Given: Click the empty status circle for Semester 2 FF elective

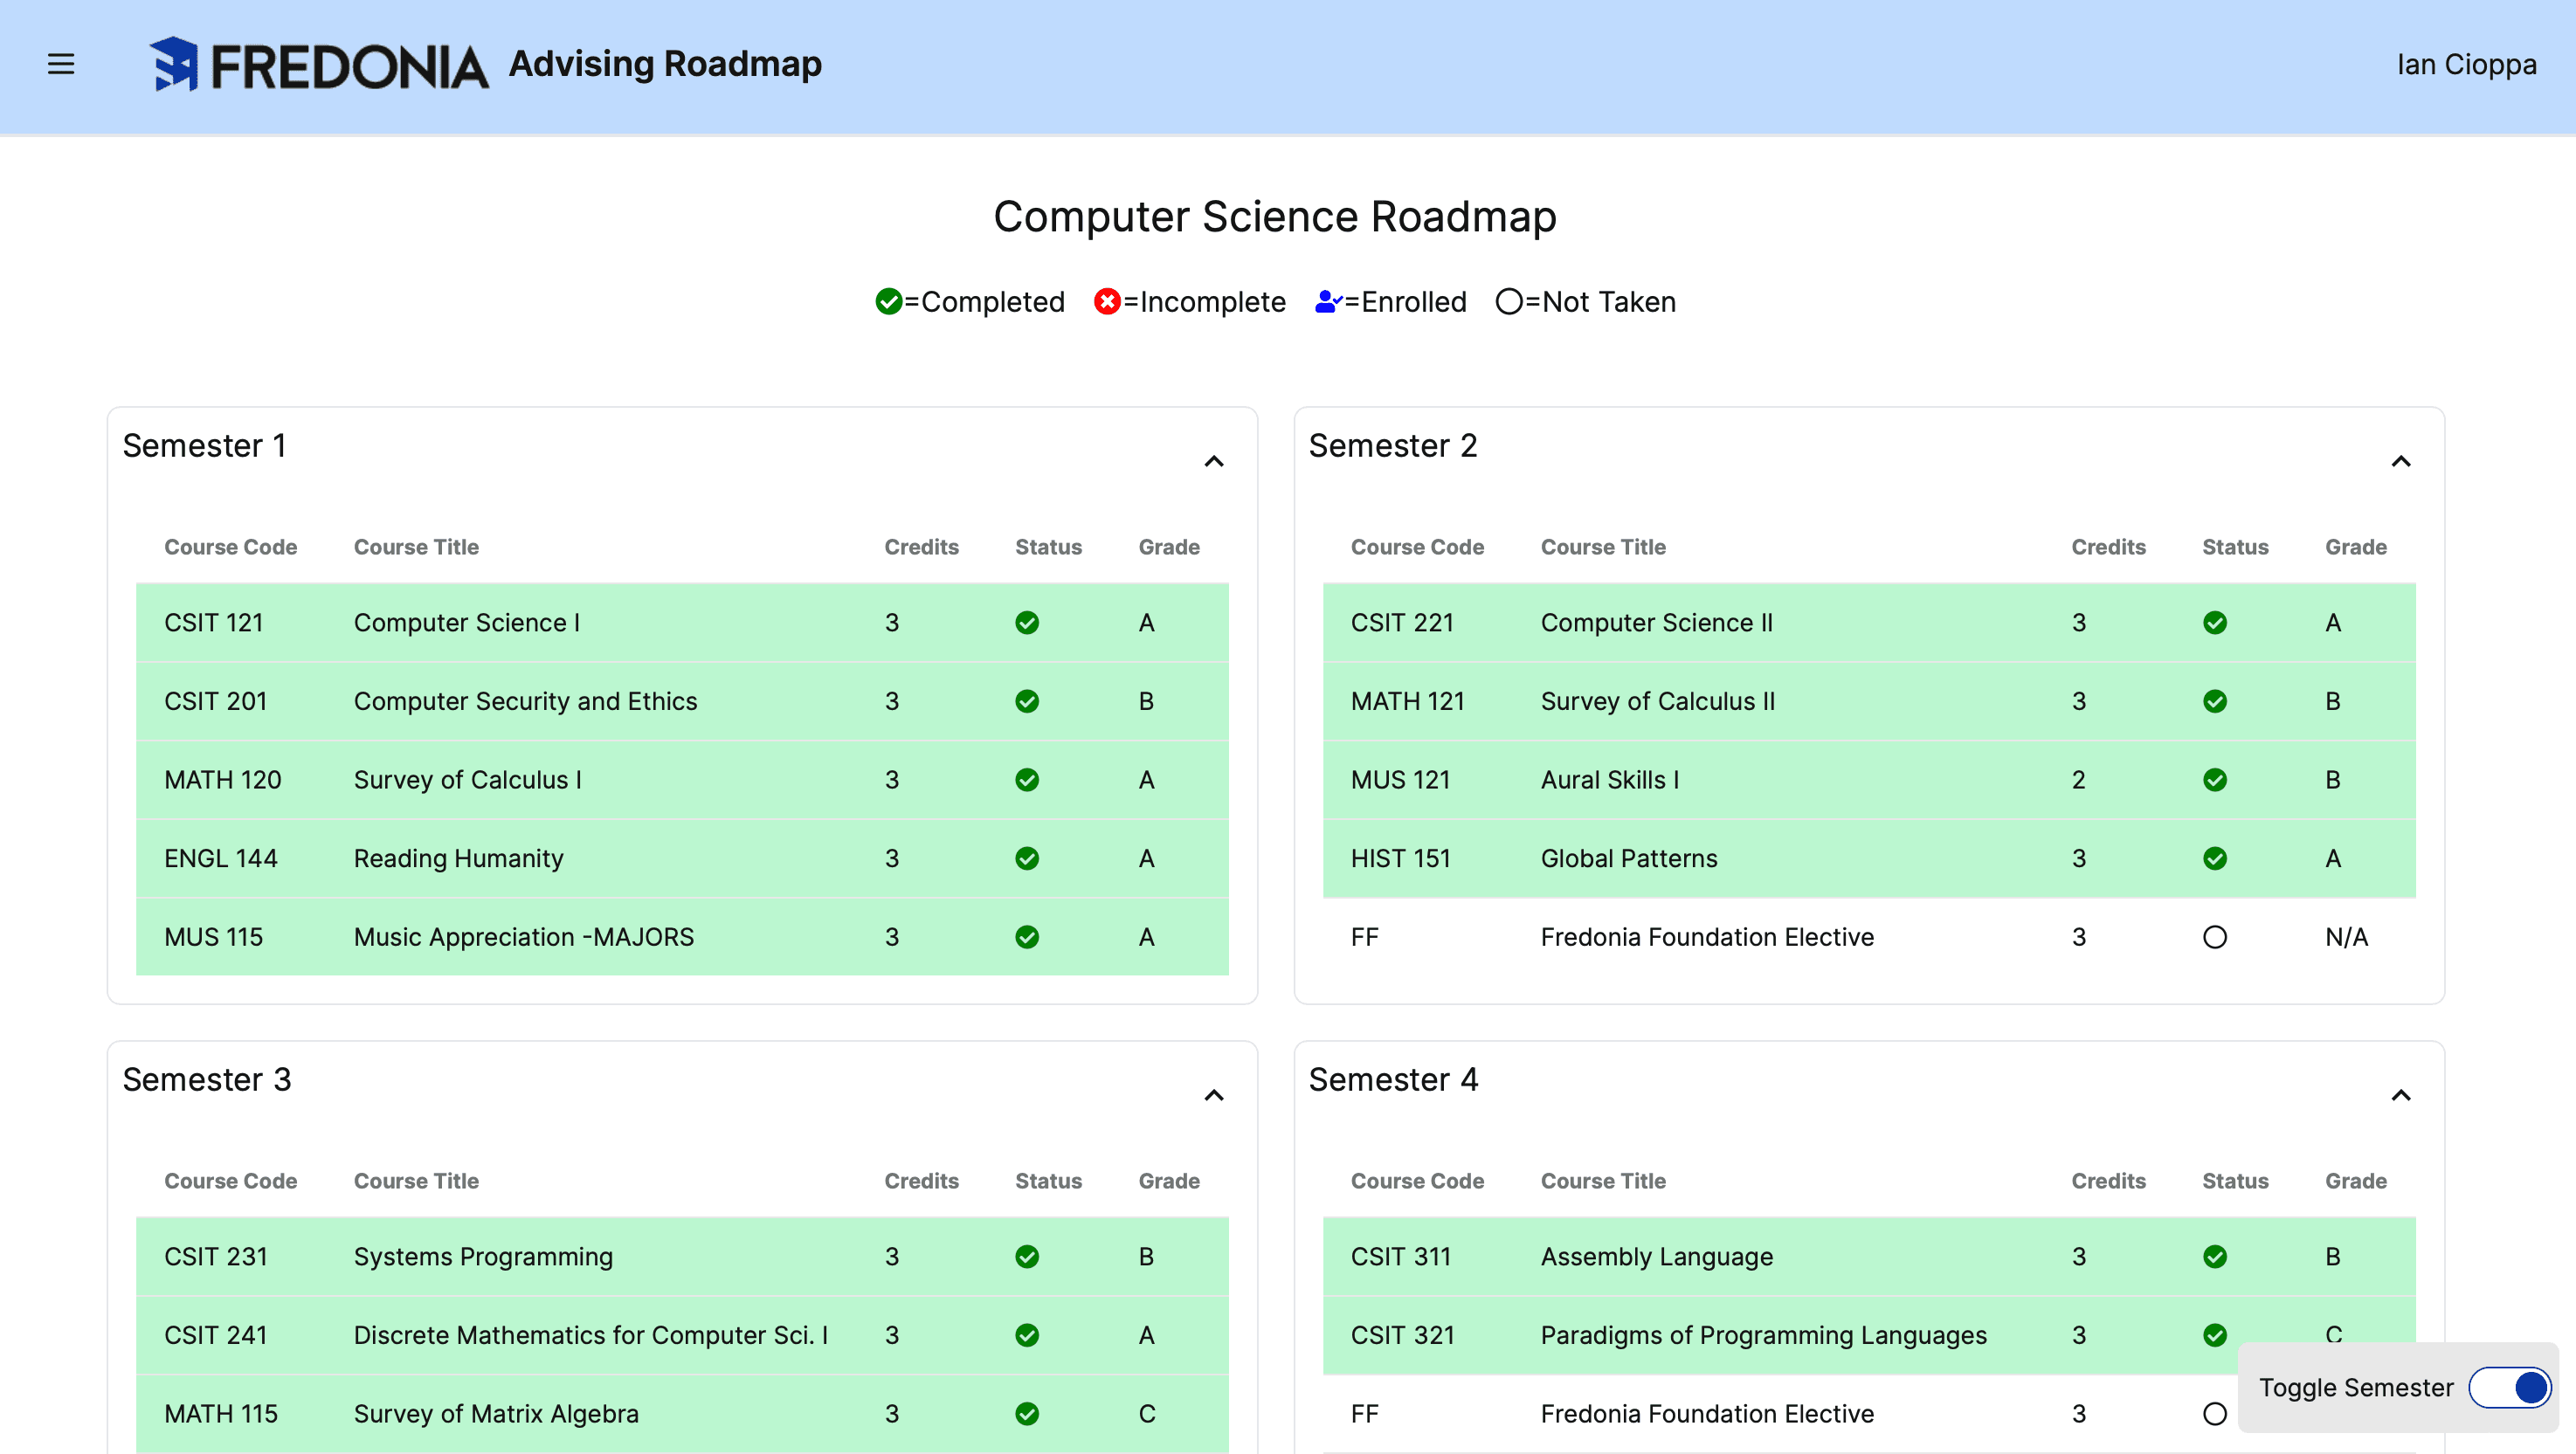Looking at the screenshot, I should [2215, 936].
